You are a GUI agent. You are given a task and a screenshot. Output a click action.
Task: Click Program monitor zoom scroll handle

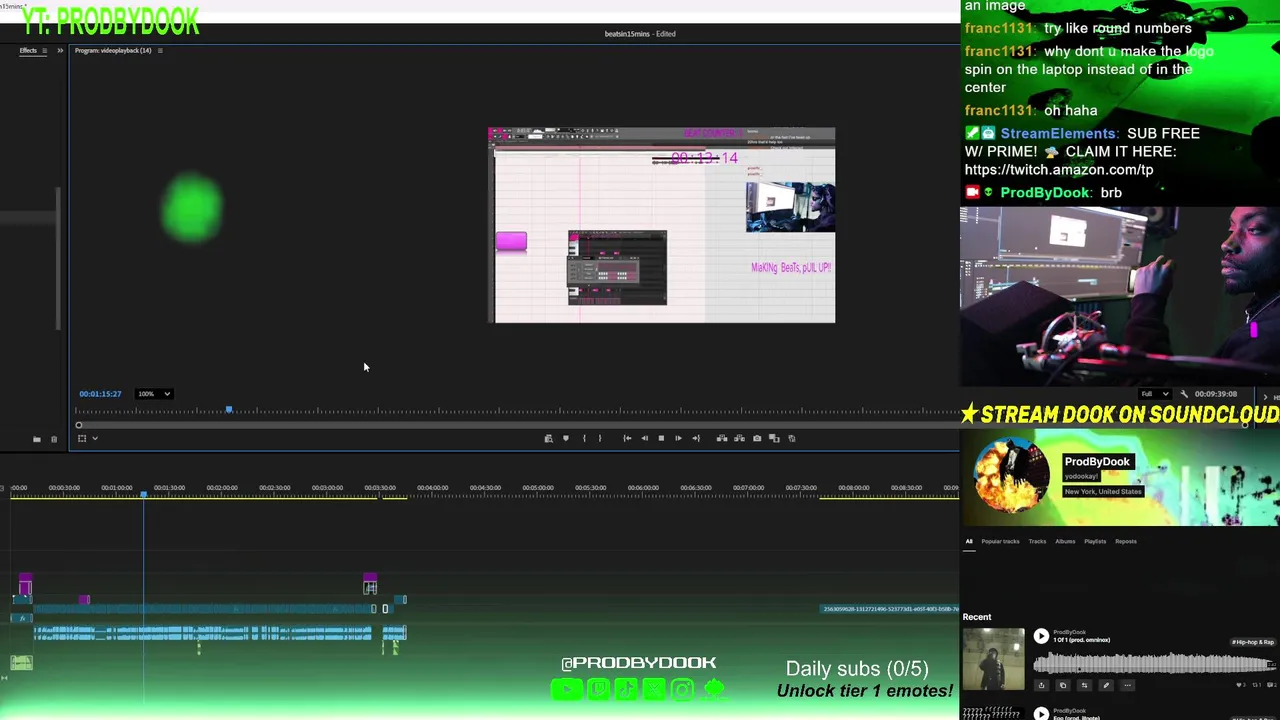[x=79, y=425]
